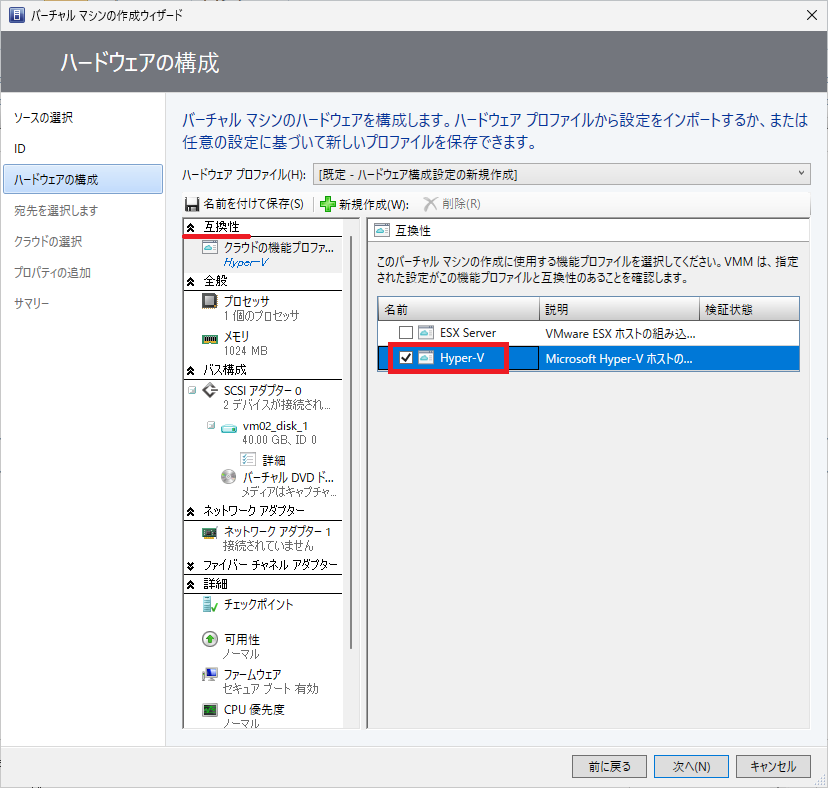Click 削除(R) button
Image resolution: width=828 pixels, height=788 pixels.
(452, 204)
